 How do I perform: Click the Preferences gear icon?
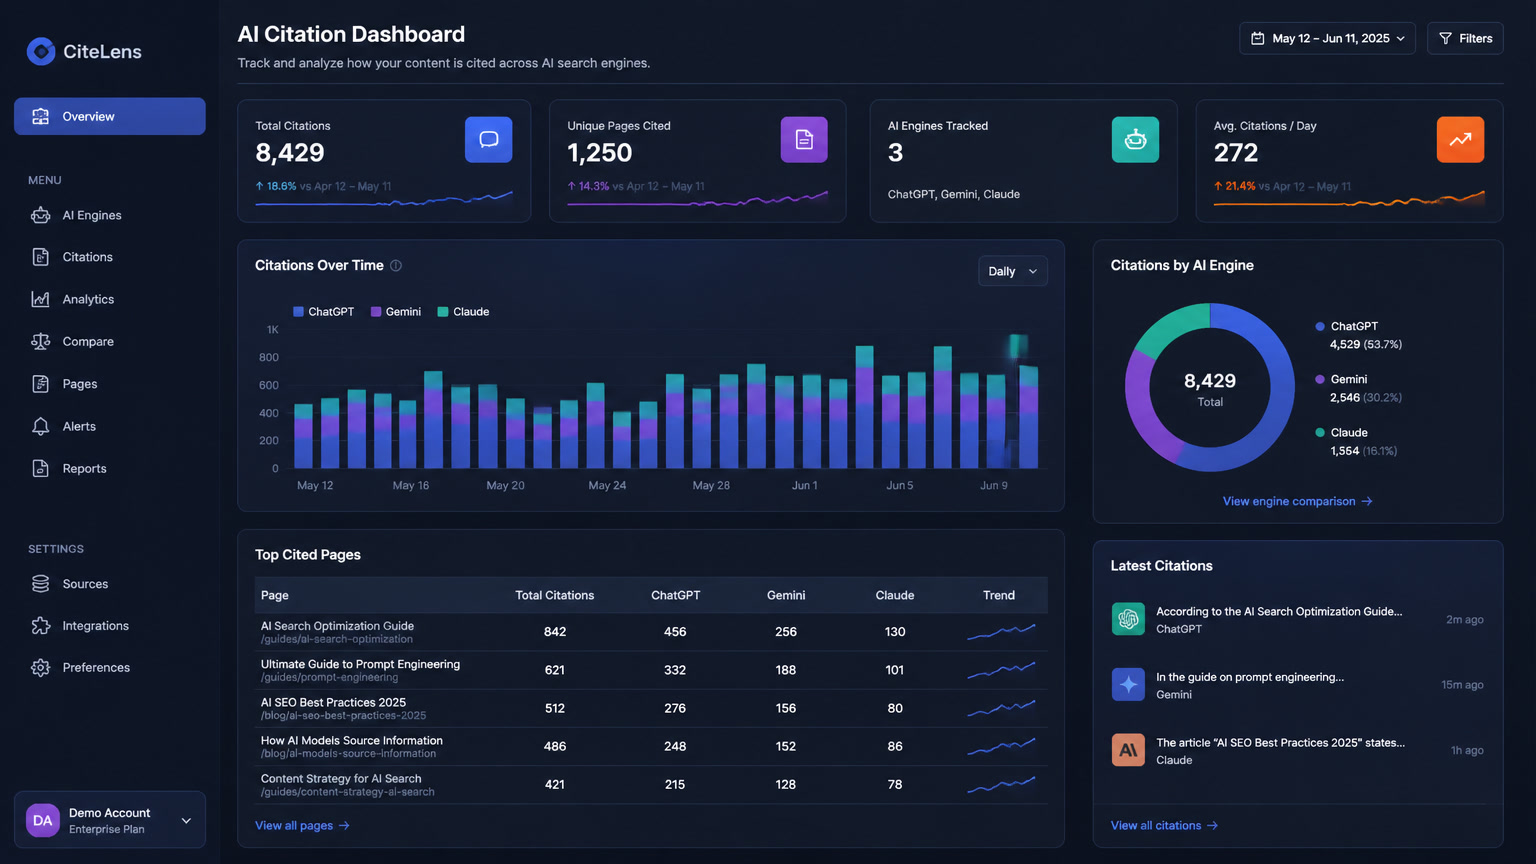40,668
